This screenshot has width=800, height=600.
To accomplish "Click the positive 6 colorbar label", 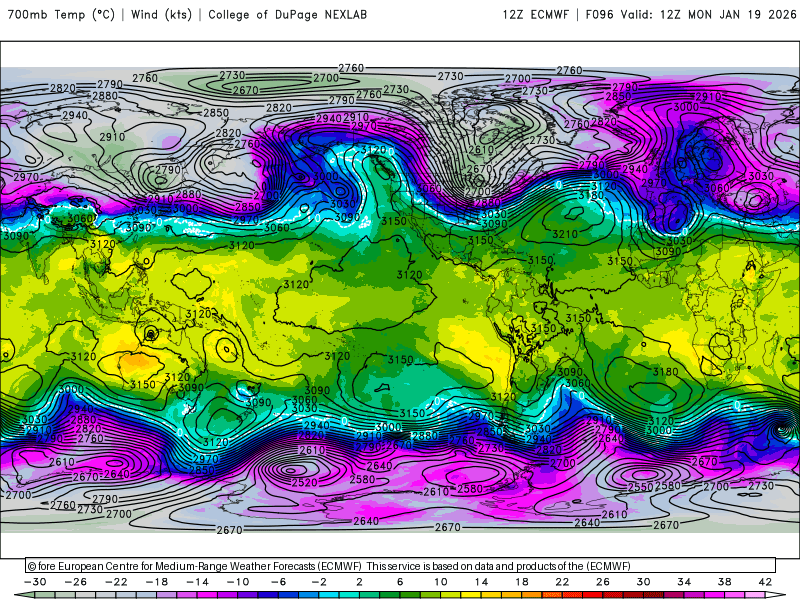I will click(x=401, y=582).
